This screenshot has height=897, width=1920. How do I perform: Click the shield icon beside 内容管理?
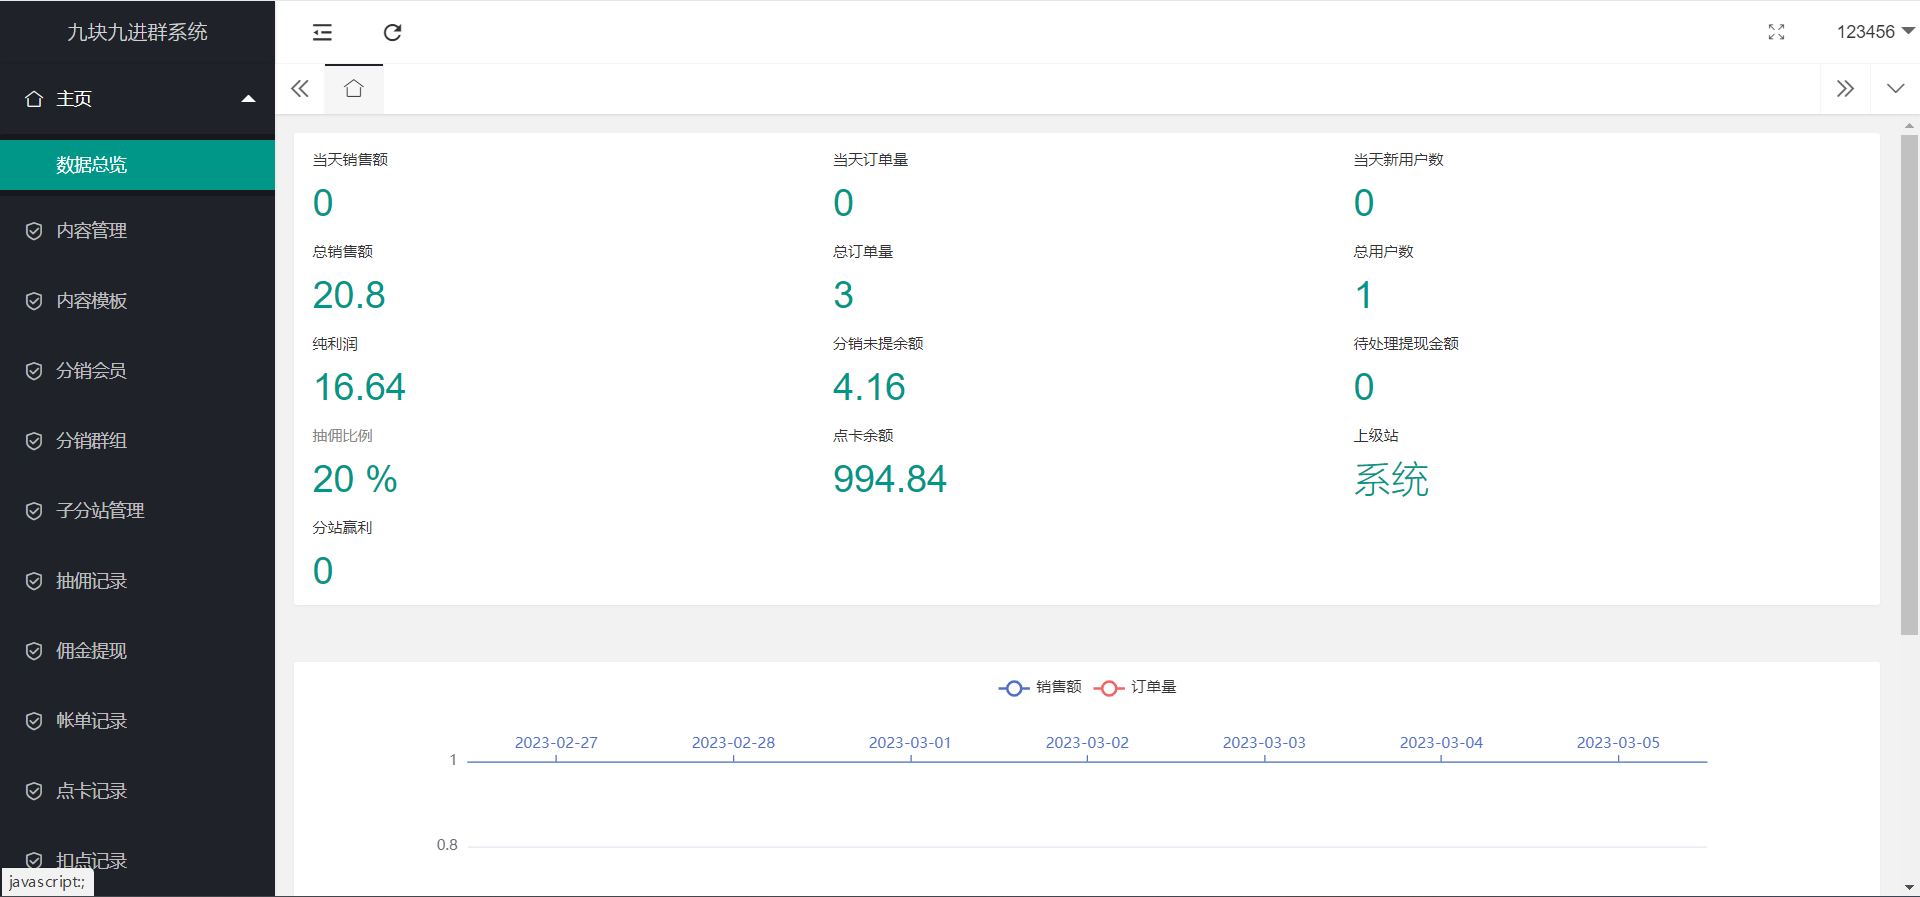point(34,231)
